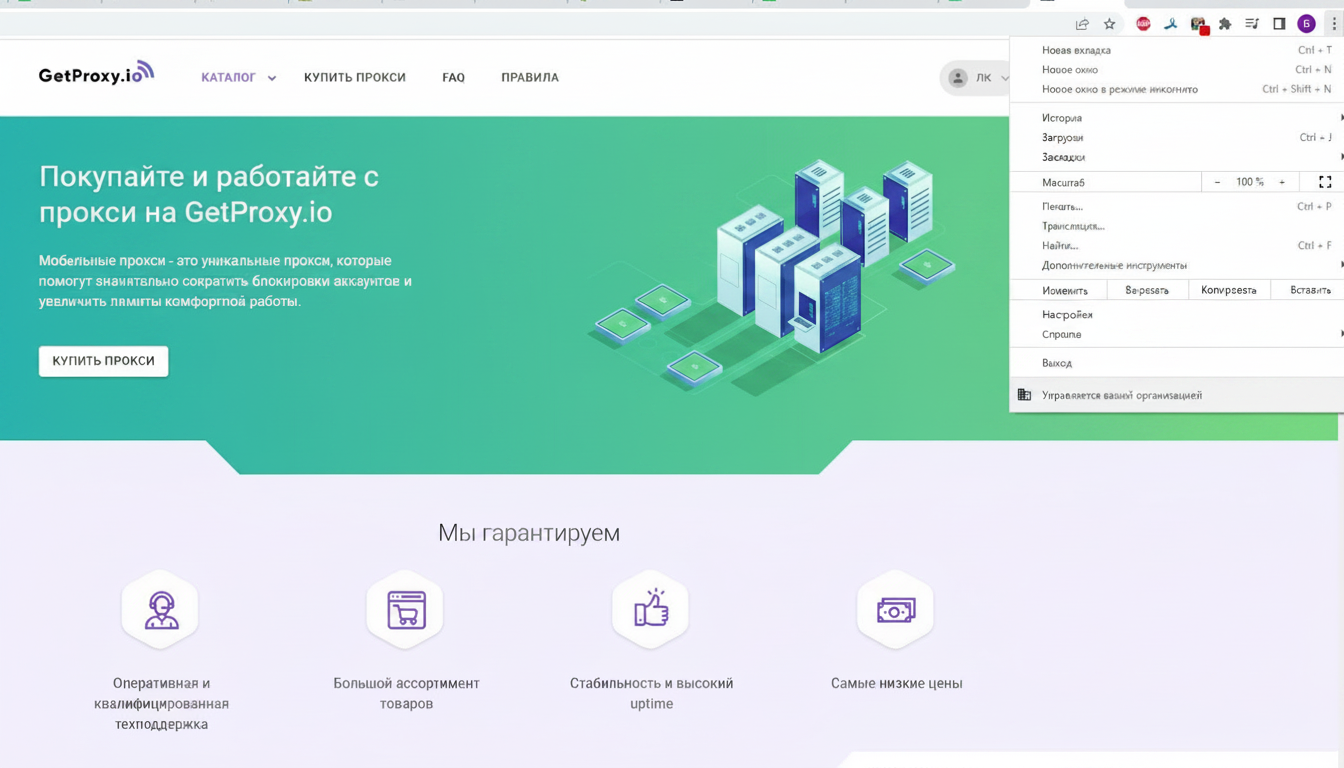Click the headline Покупайте и работайте с прокси

coord(209,194)
